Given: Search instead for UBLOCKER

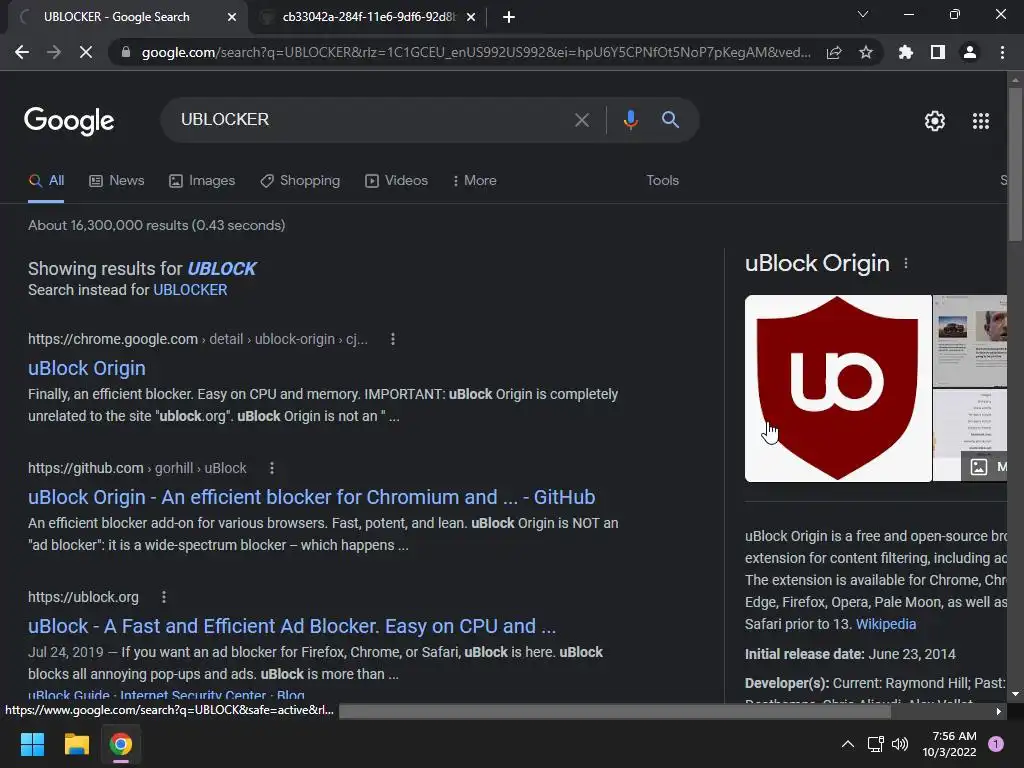Looking at the screenshot, I should point(190,290).
